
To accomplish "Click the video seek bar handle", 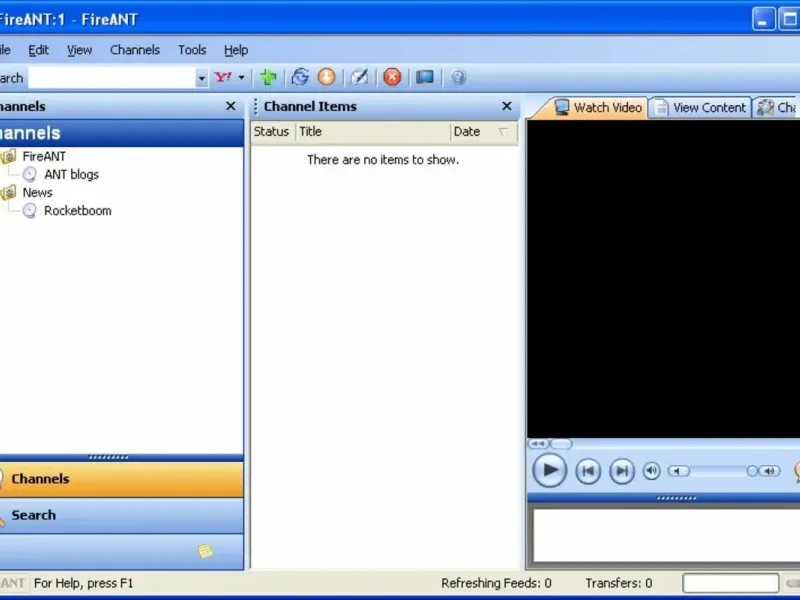I will (561, 444).
